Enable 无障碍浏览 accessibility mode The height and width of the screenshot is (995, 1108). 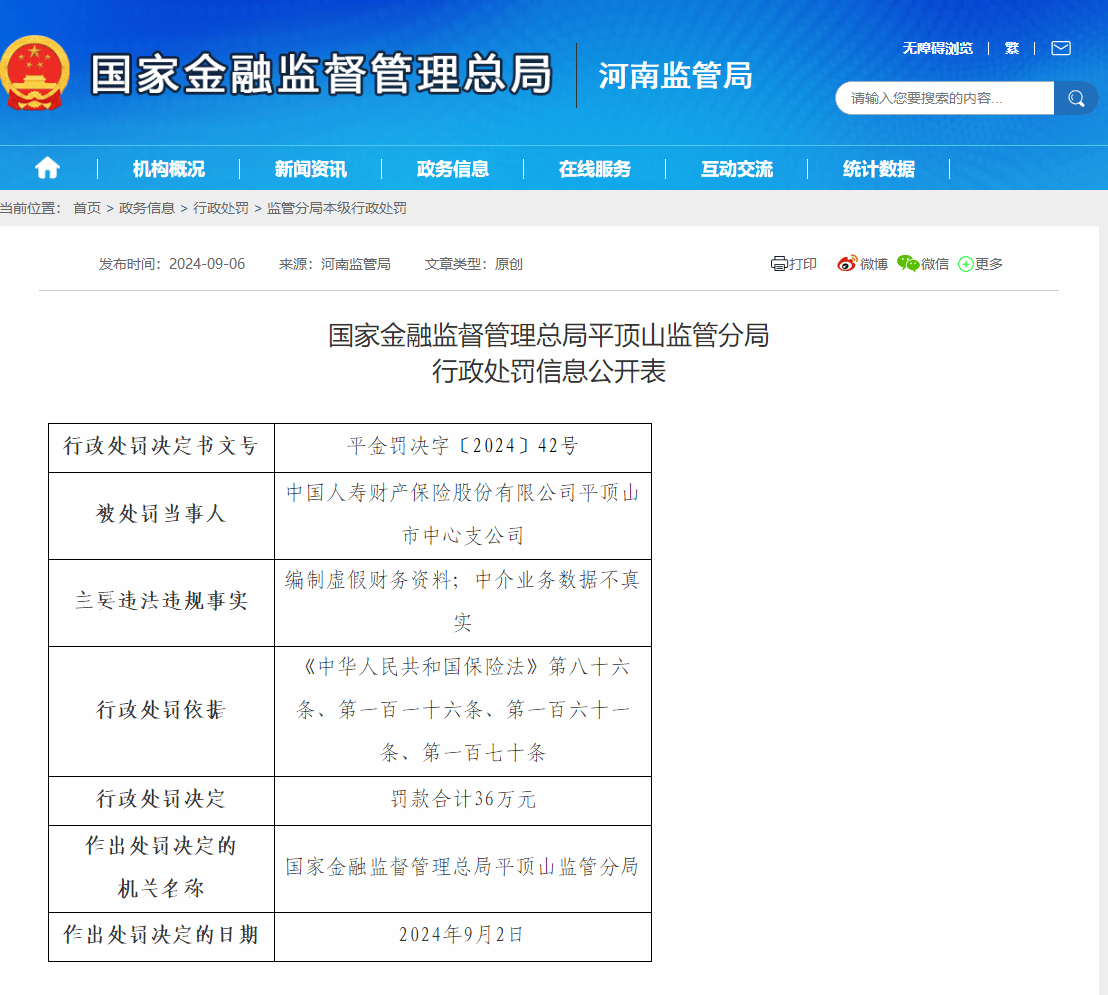pyautogui.click(x=936, y=47)
